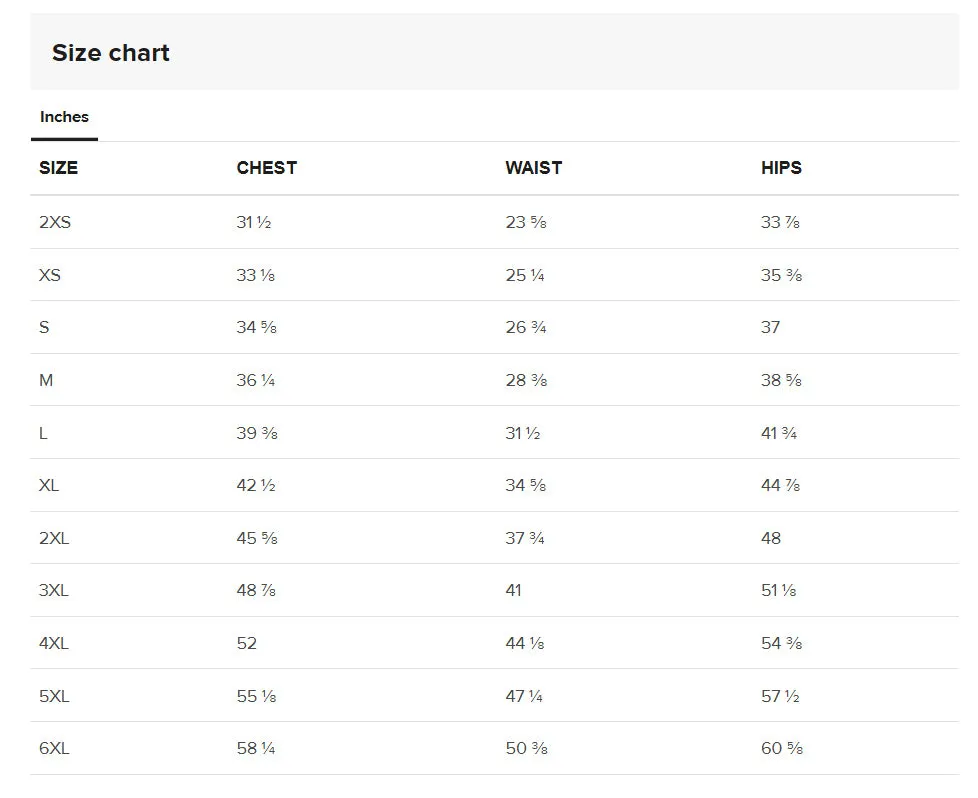The width and height of the screenshot is (978, 798).
Task: Click the S size row label
Action: [44, 328]
